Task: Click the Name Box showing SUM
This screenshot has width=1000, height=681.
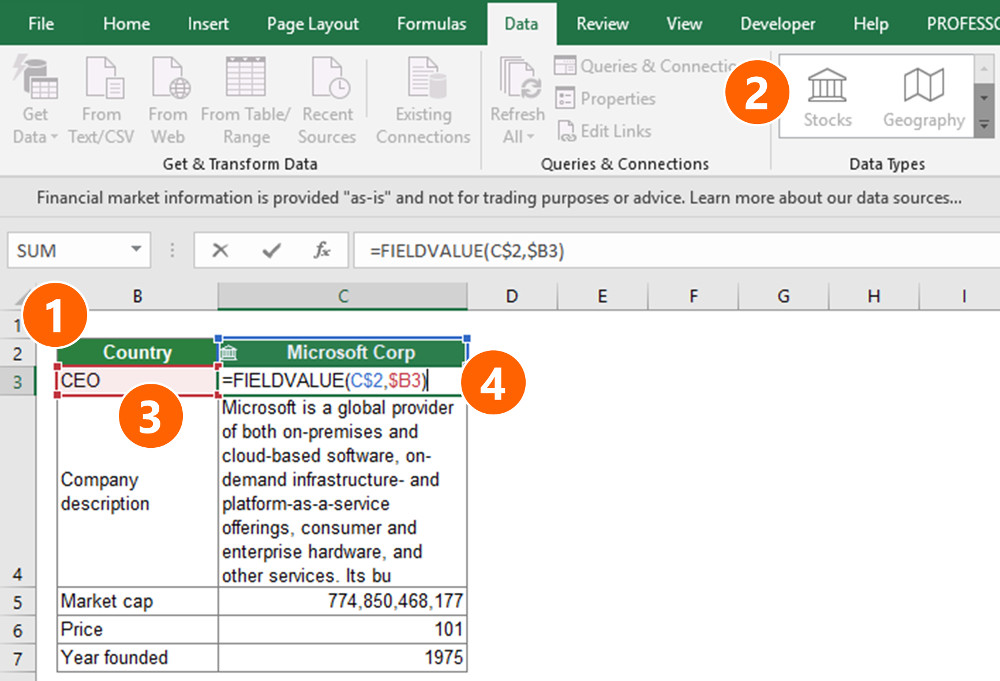Action: pos(79,250)
